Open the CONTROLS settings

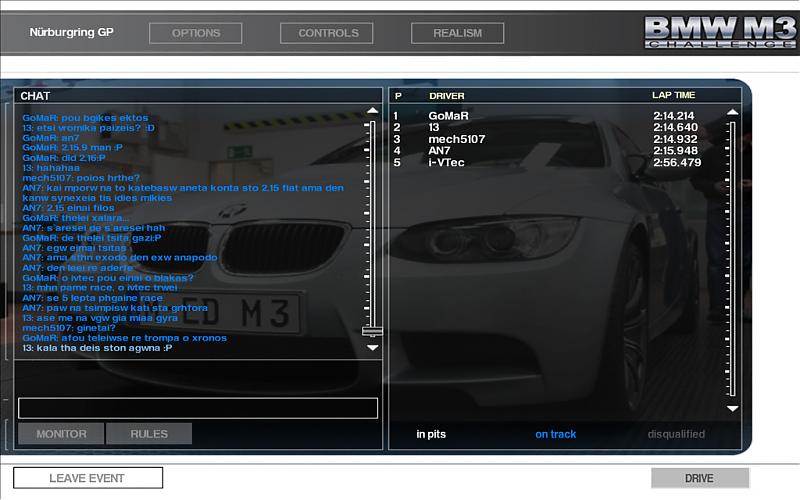tap(327, 33)
